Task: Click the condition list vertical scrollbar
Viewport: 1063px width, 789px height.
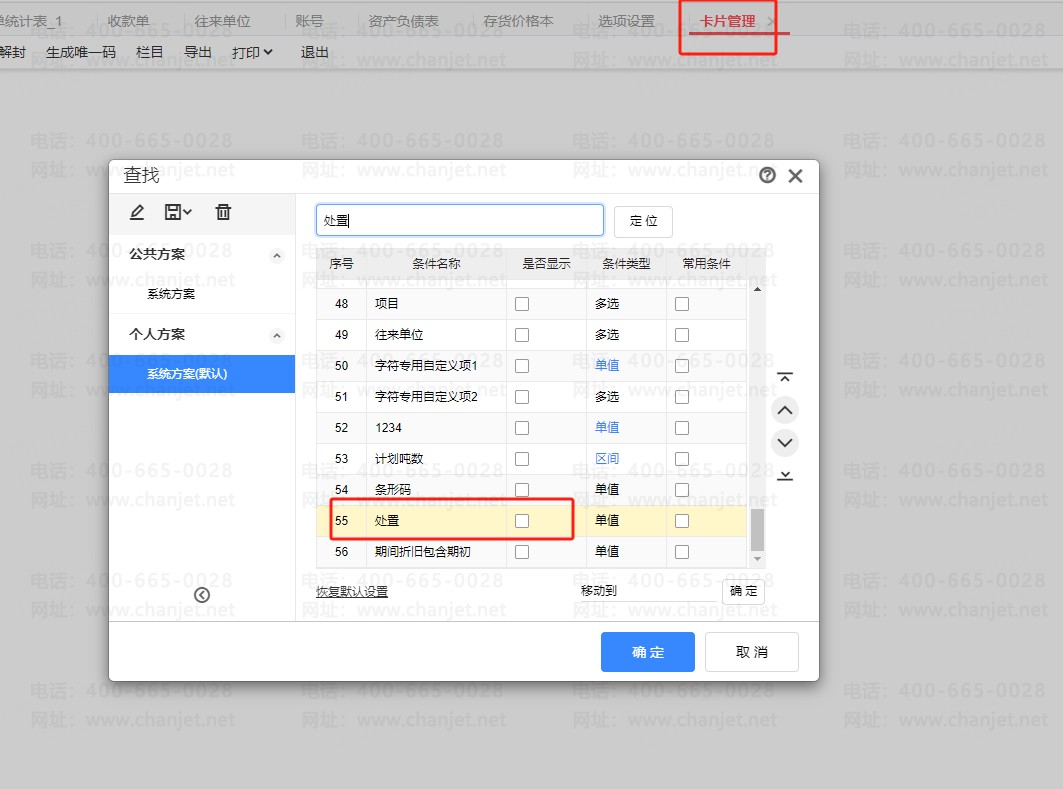Action: click(757, 528)
